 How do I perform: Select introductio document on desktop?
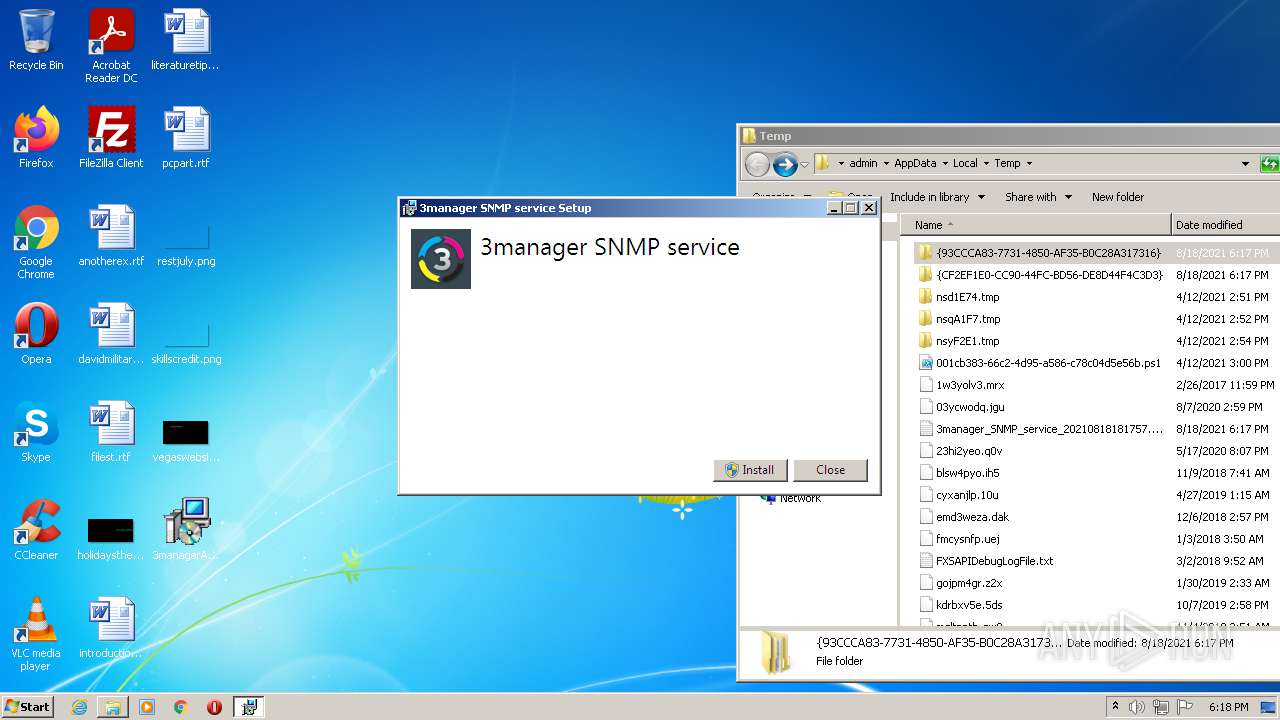pos(111,628)
